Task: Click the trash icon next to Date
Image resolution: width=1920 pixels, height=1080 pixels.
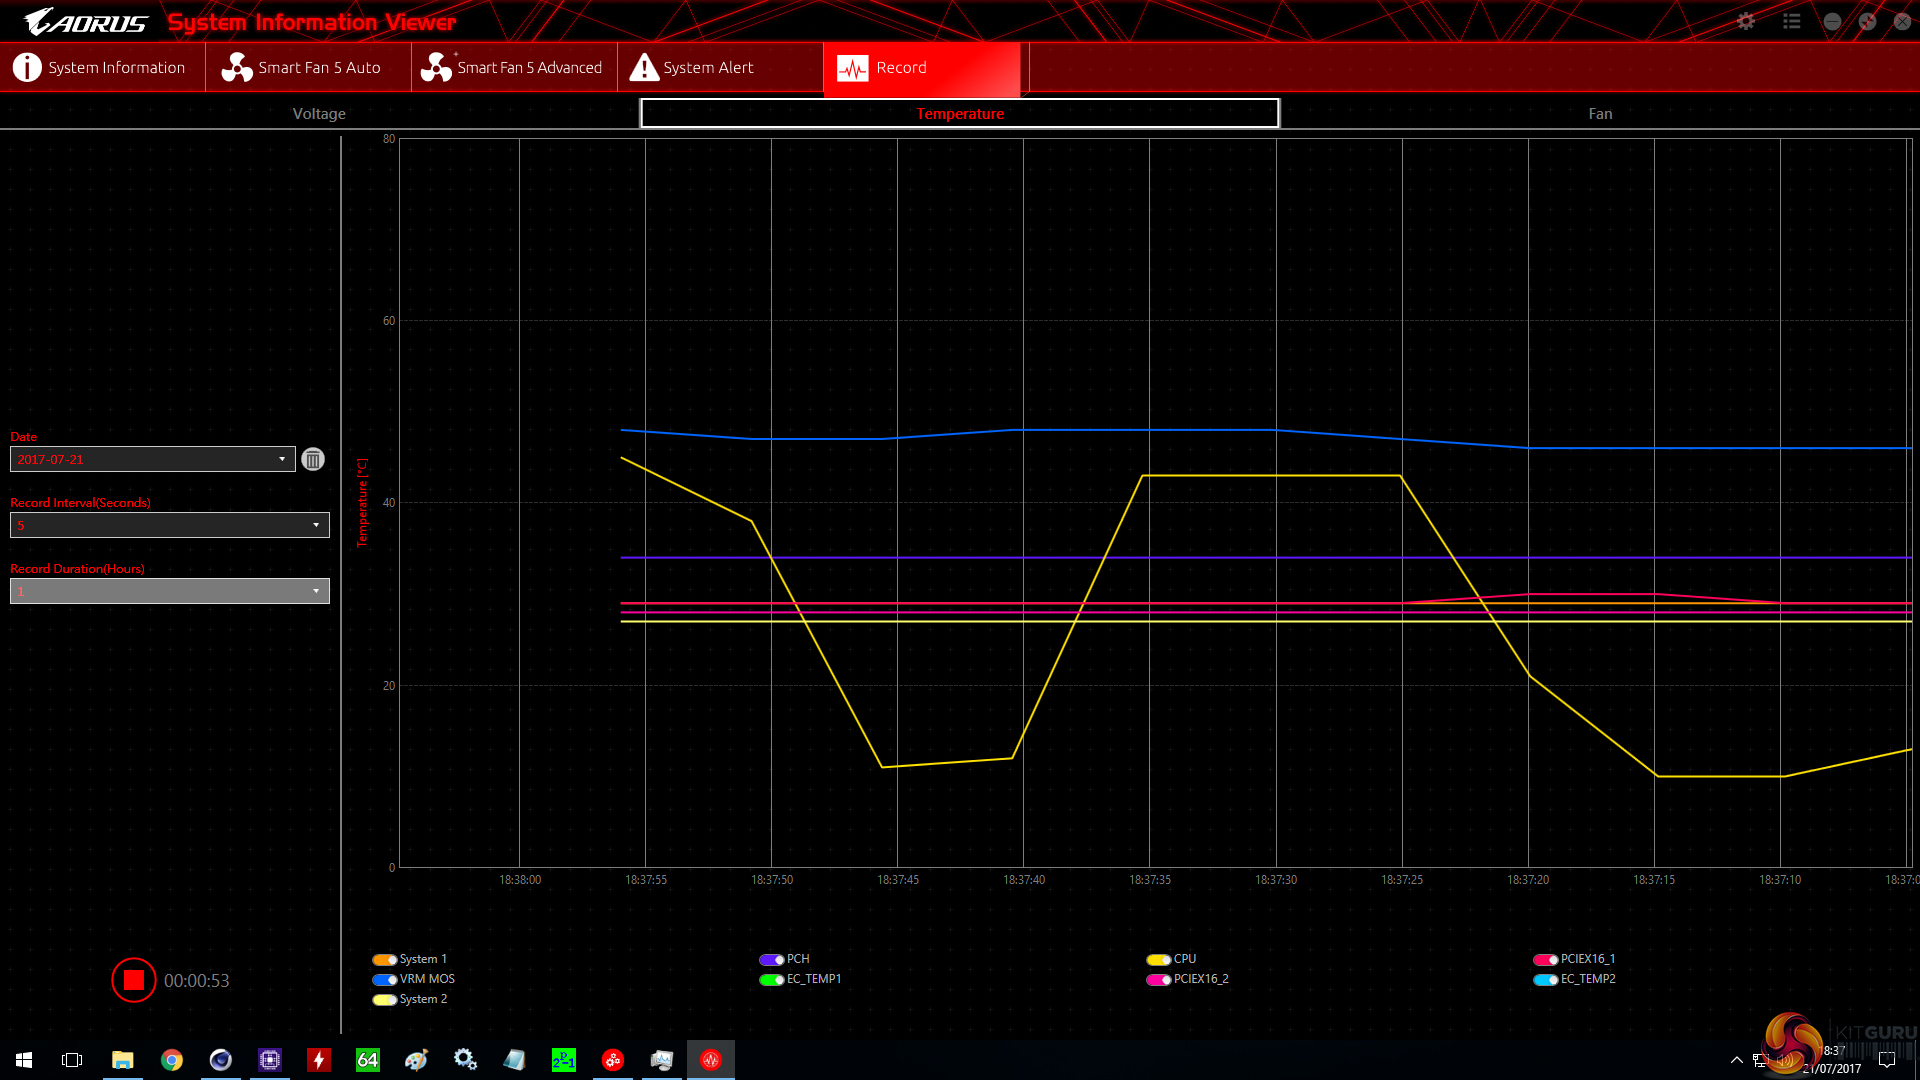Action: pos(313,460)
